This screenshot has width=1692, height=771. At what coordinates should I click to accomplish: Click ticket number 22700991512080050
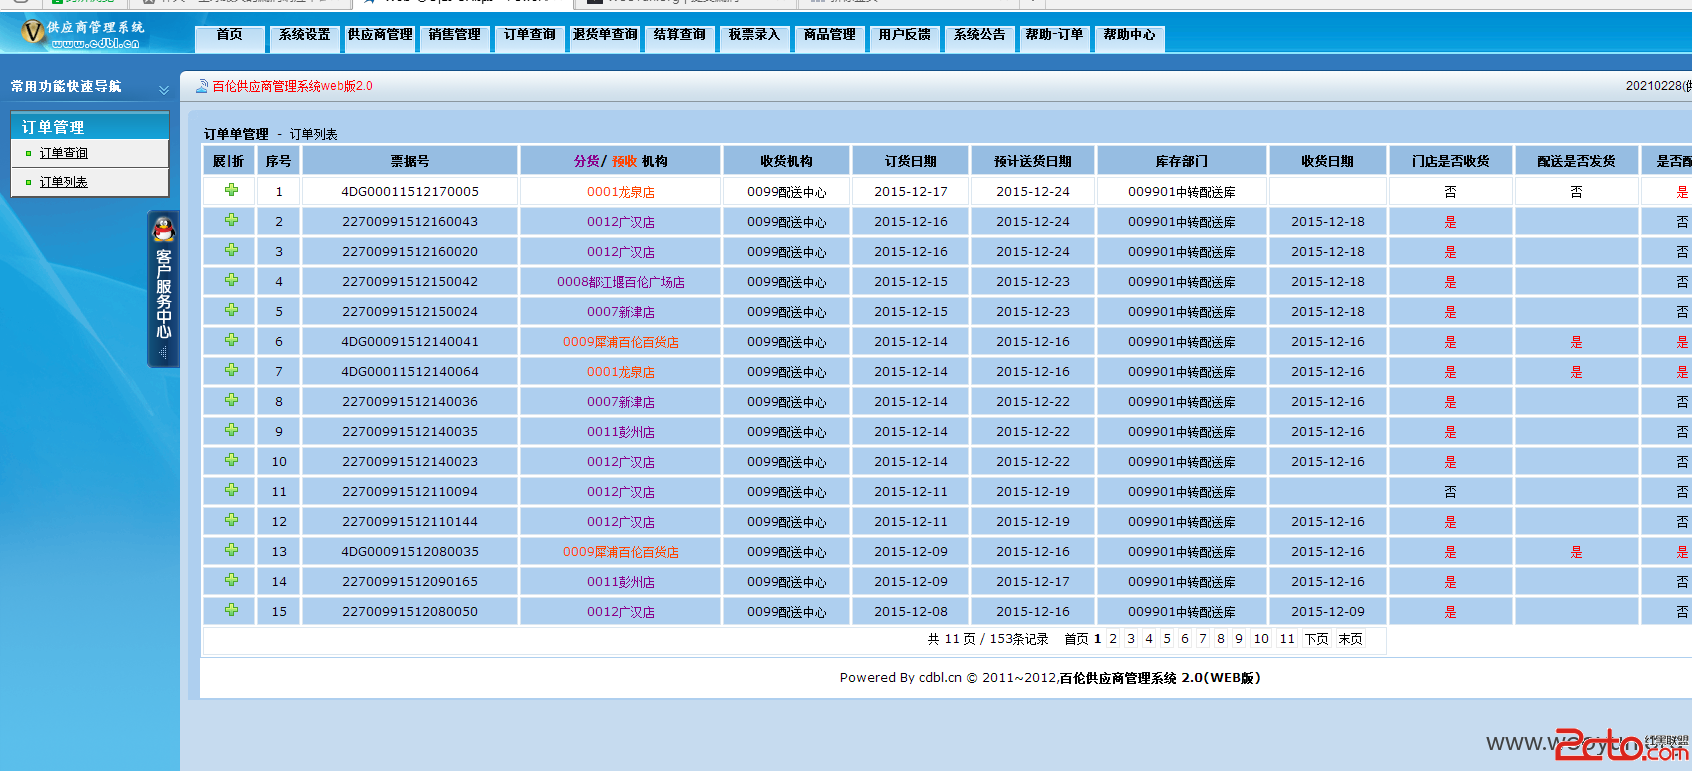point(410,611)
